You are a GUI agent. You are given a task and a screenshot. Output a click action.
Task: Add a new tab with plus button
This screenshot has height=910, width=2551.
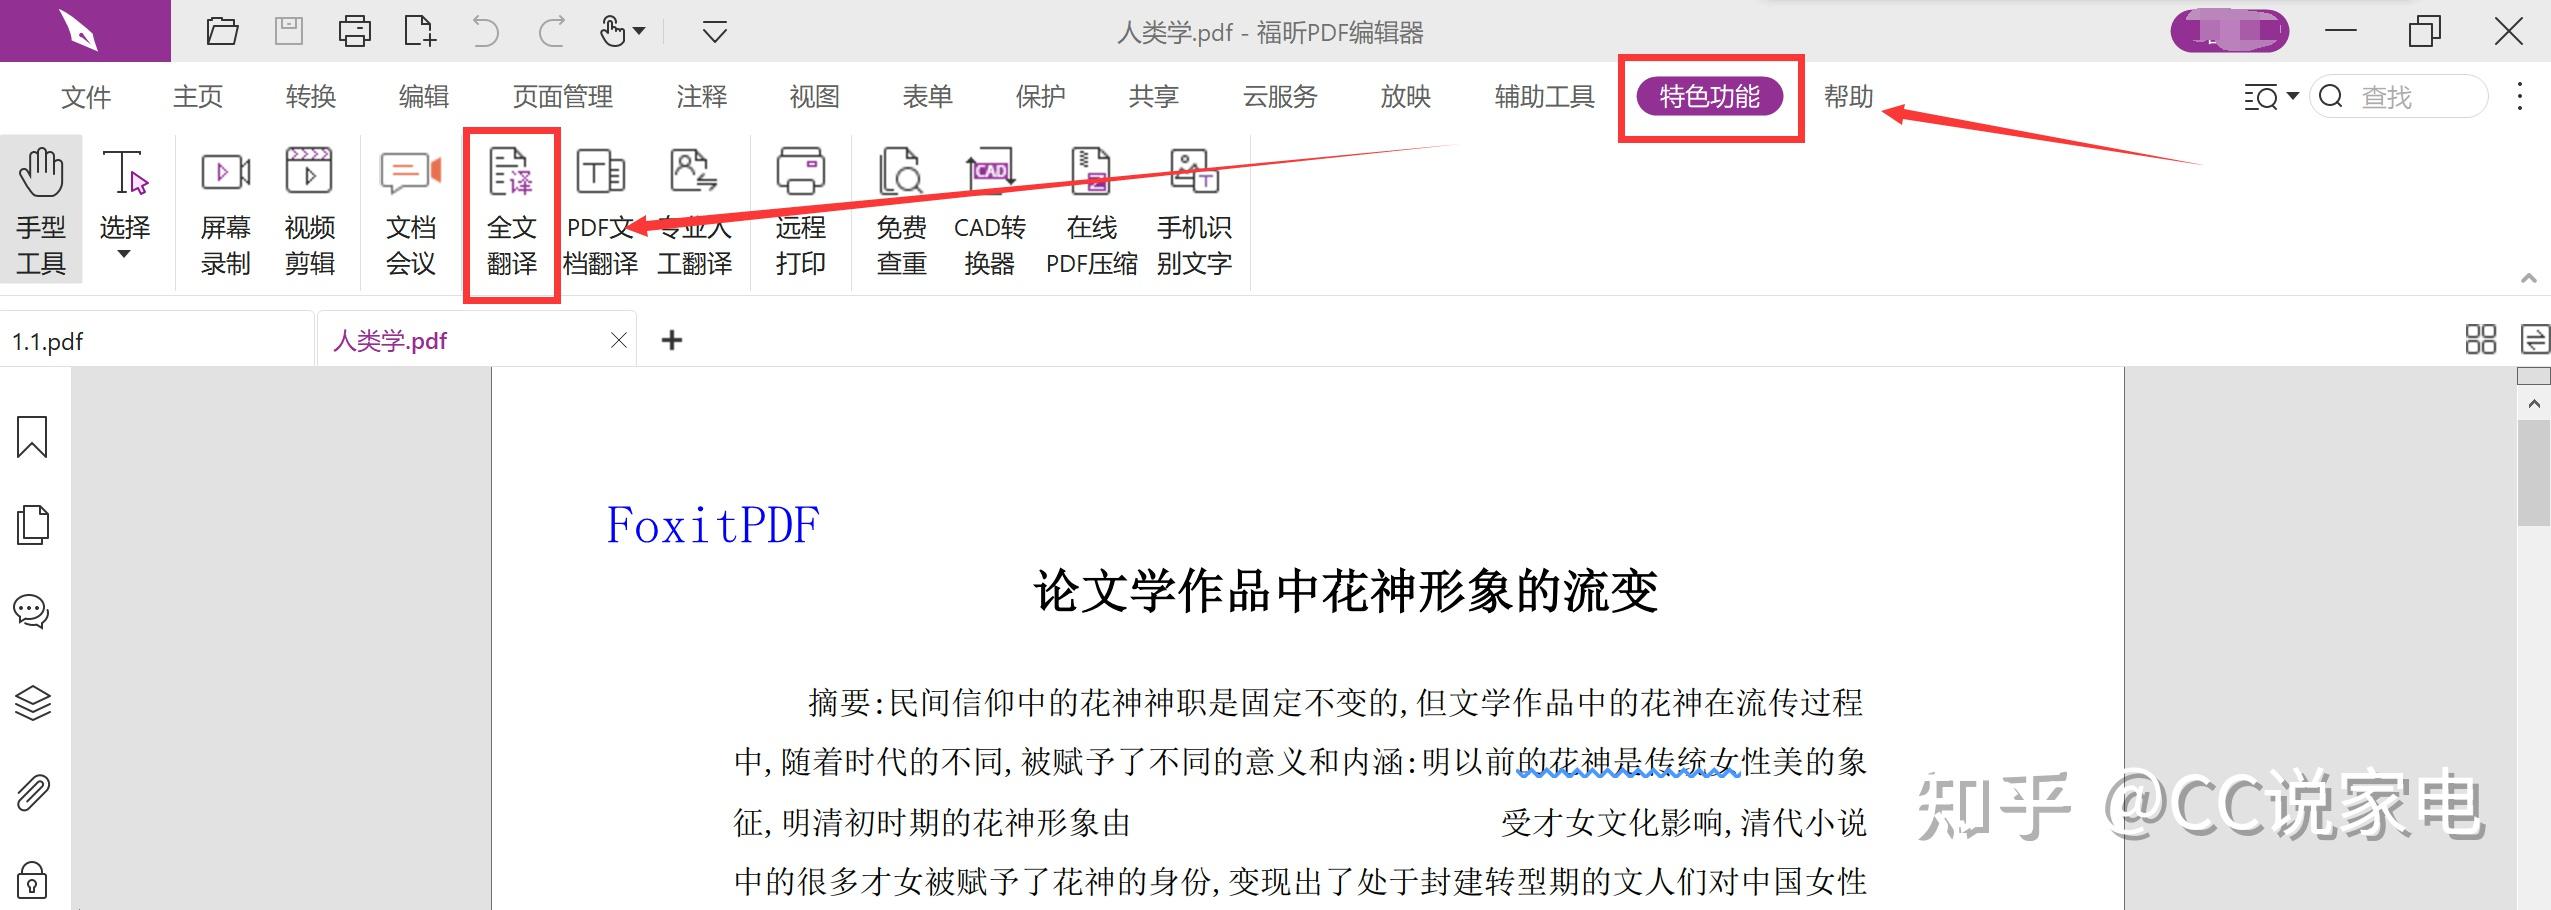(672, 341)
